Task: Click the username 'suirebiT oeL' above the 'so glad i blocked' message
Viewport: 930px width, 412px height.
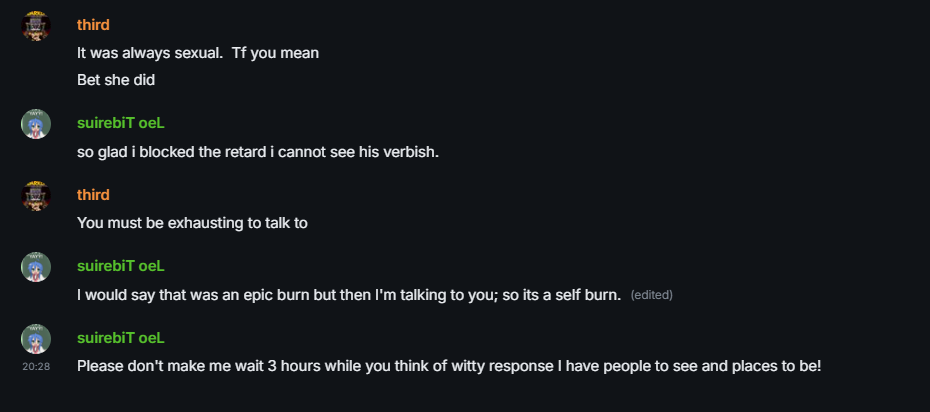Action: [x=120, y=123]
